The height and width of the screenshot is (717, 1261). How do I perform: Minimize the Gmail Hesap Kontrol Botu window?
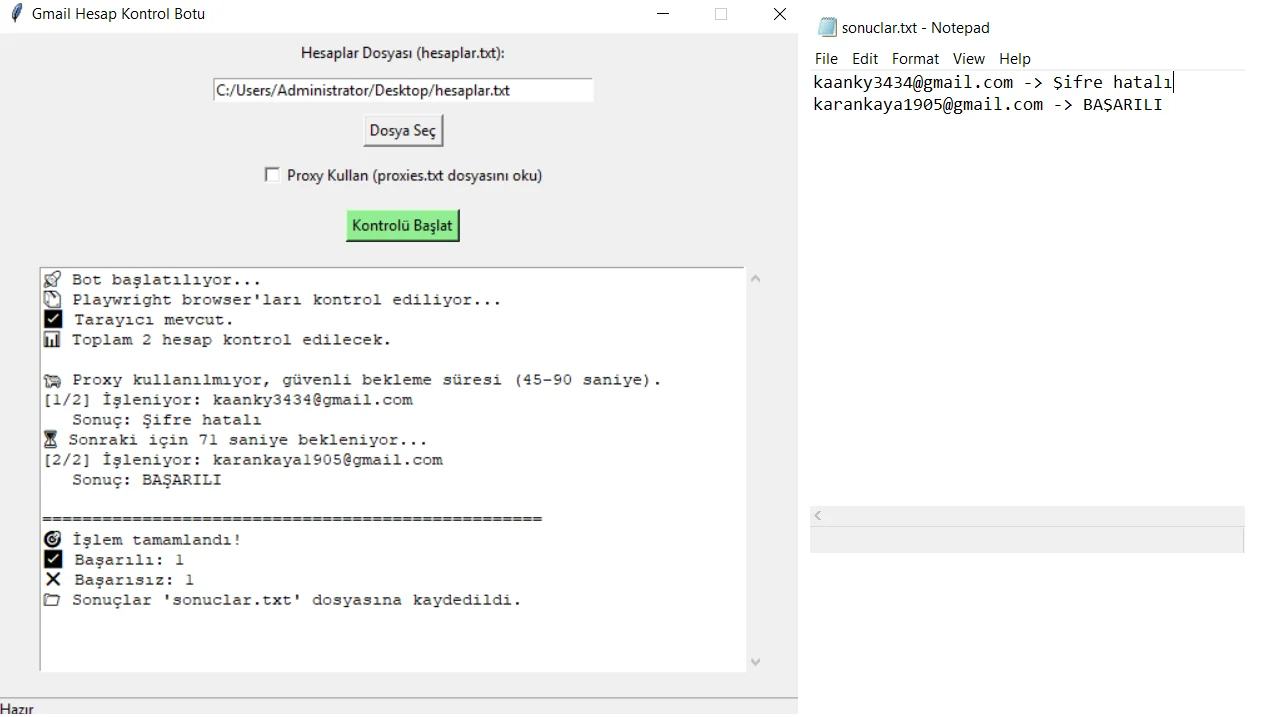pyautogui.click(x=663, y=14)
